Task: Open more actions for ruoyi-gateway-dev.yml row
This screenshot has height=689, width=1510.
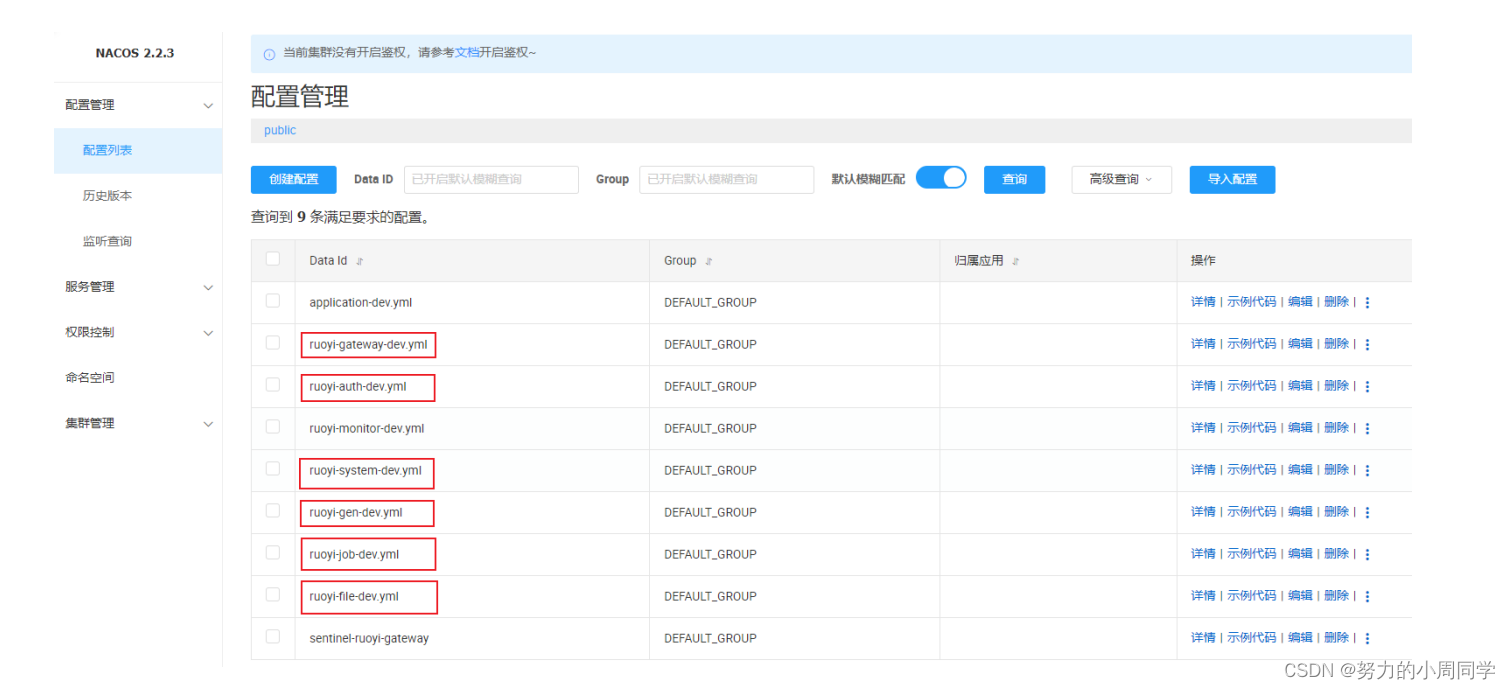Action: 1367,345
